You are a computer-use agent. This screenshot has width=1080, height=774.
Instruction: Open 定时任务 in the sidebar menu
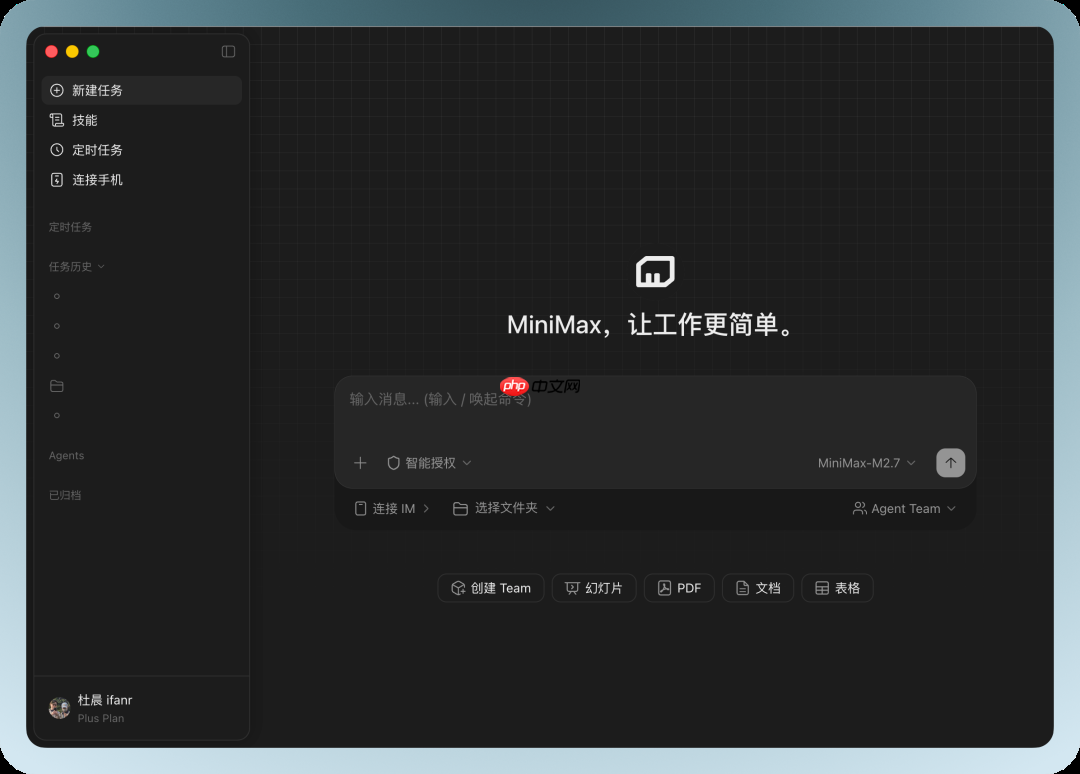tap(142, 150)
